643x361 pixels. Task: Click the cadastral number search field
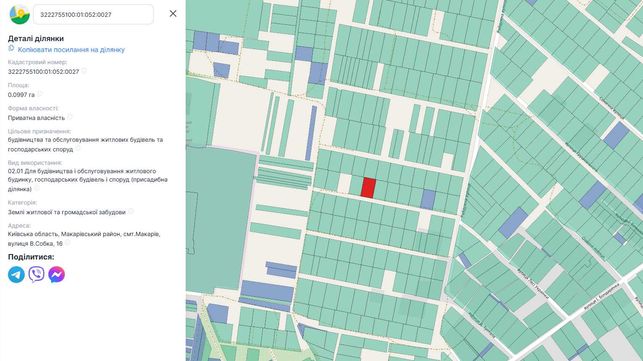click(x=93, y=14)
